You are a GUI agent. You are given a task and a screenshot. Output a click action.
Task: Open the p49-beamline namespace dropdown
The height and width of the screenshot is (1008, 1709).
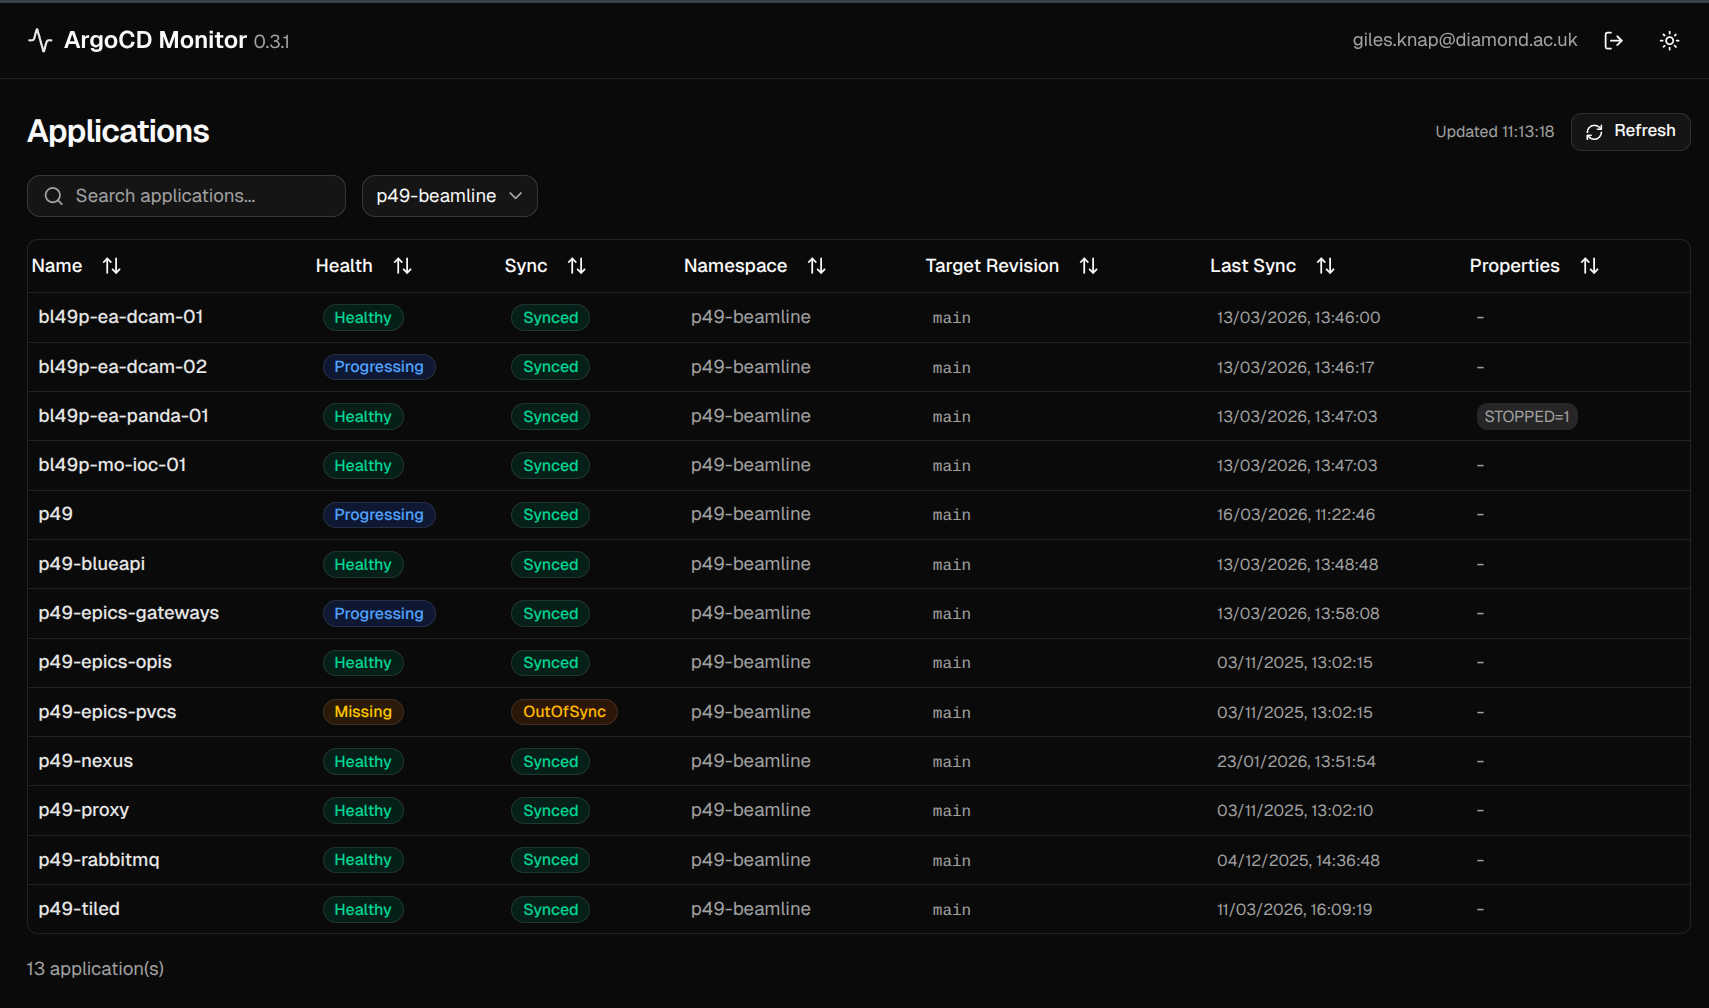click(449, 196)
